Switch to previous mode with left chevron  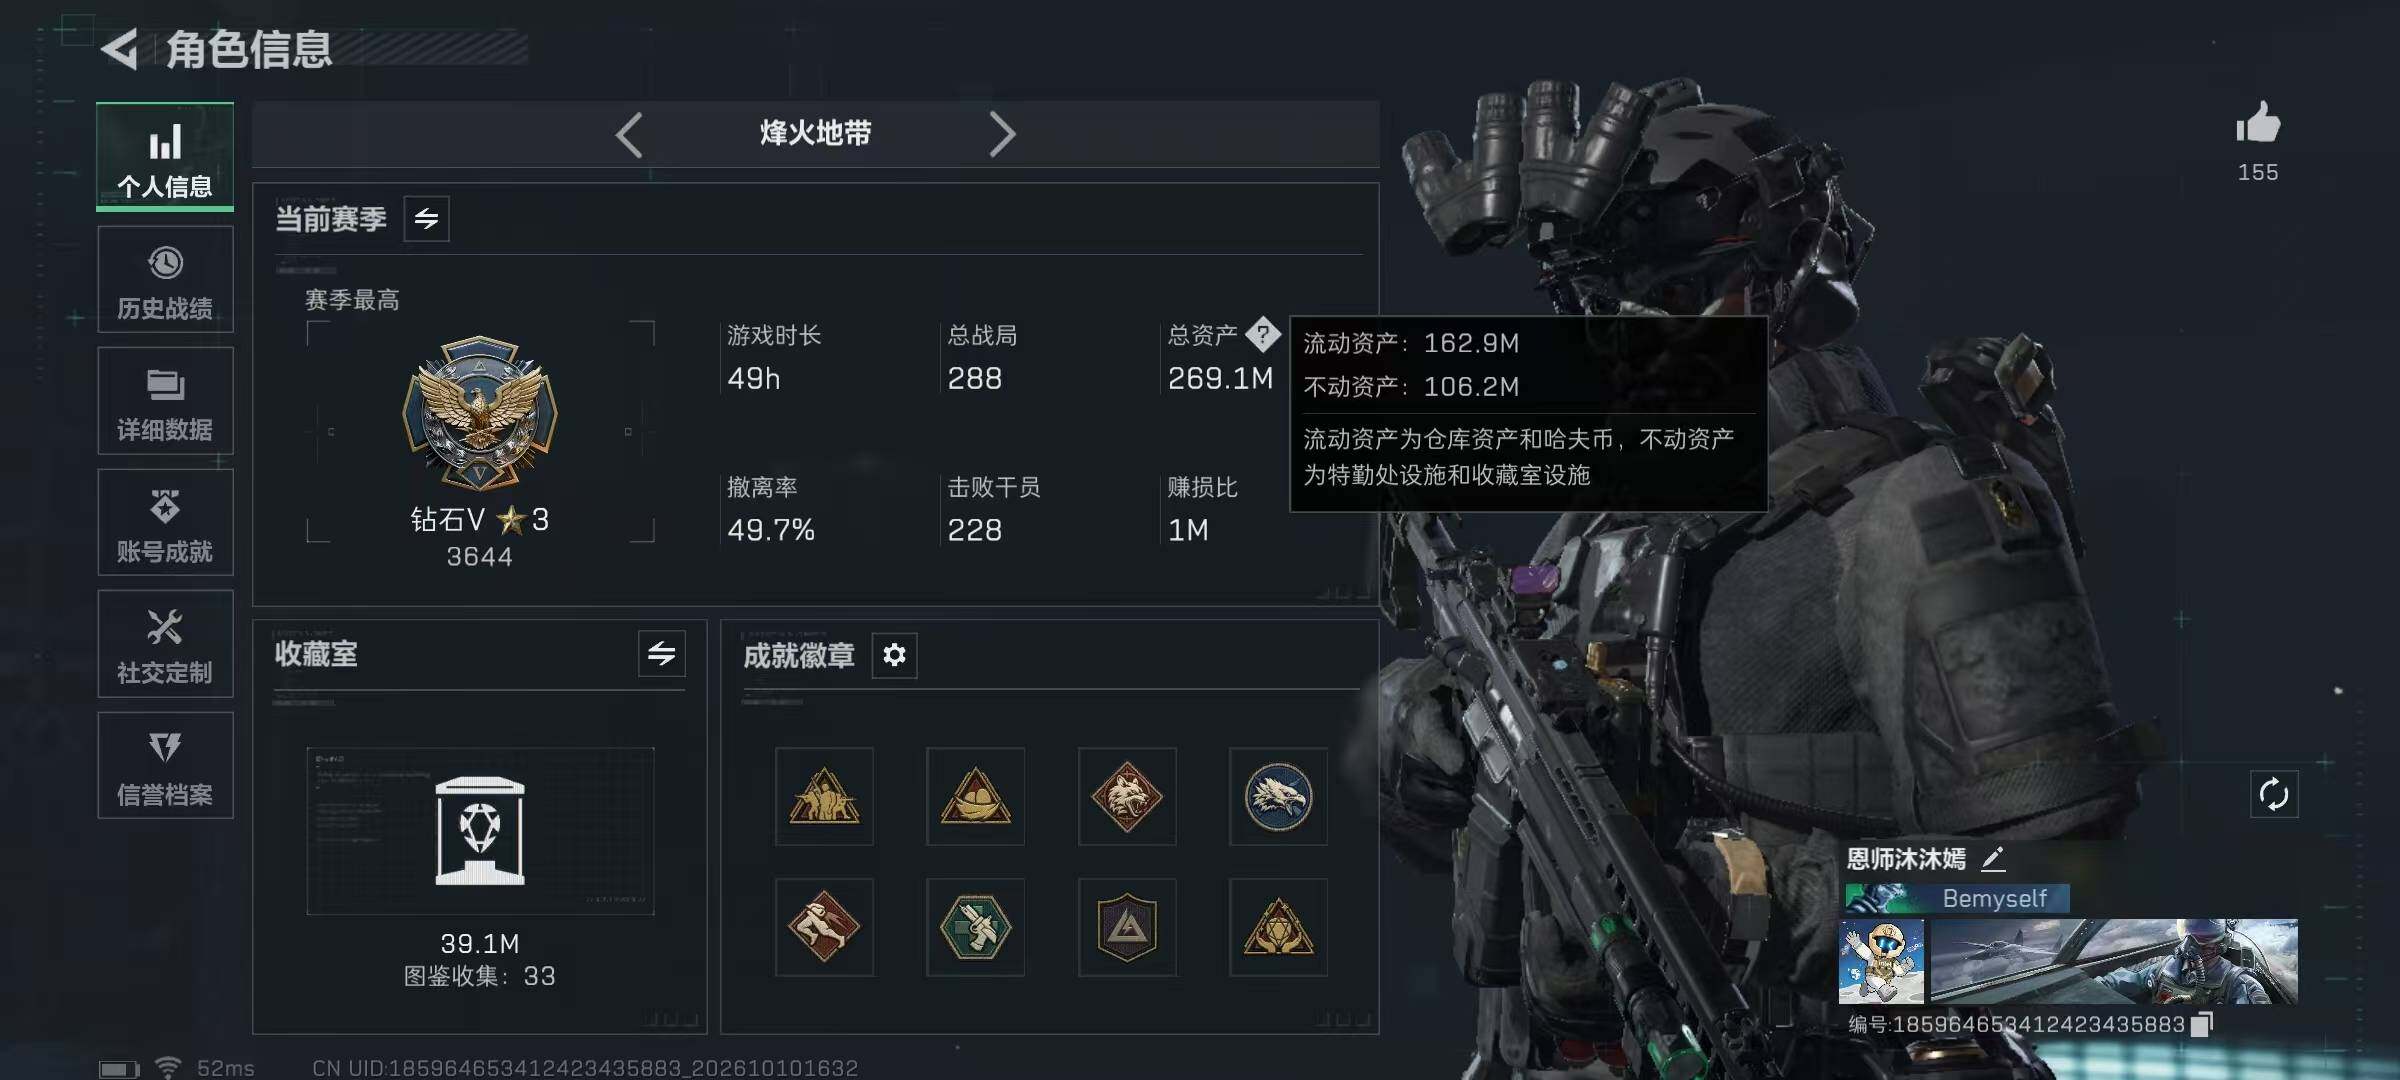[629, 134]
